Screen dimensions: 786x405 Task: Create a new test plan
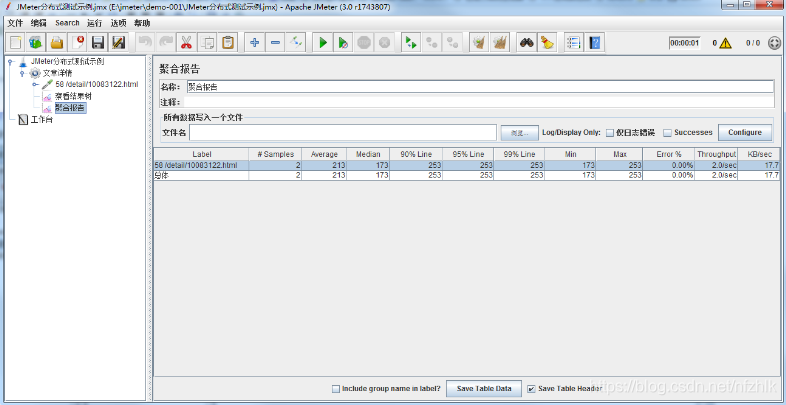pyautogui.click(x=16, y=43)
